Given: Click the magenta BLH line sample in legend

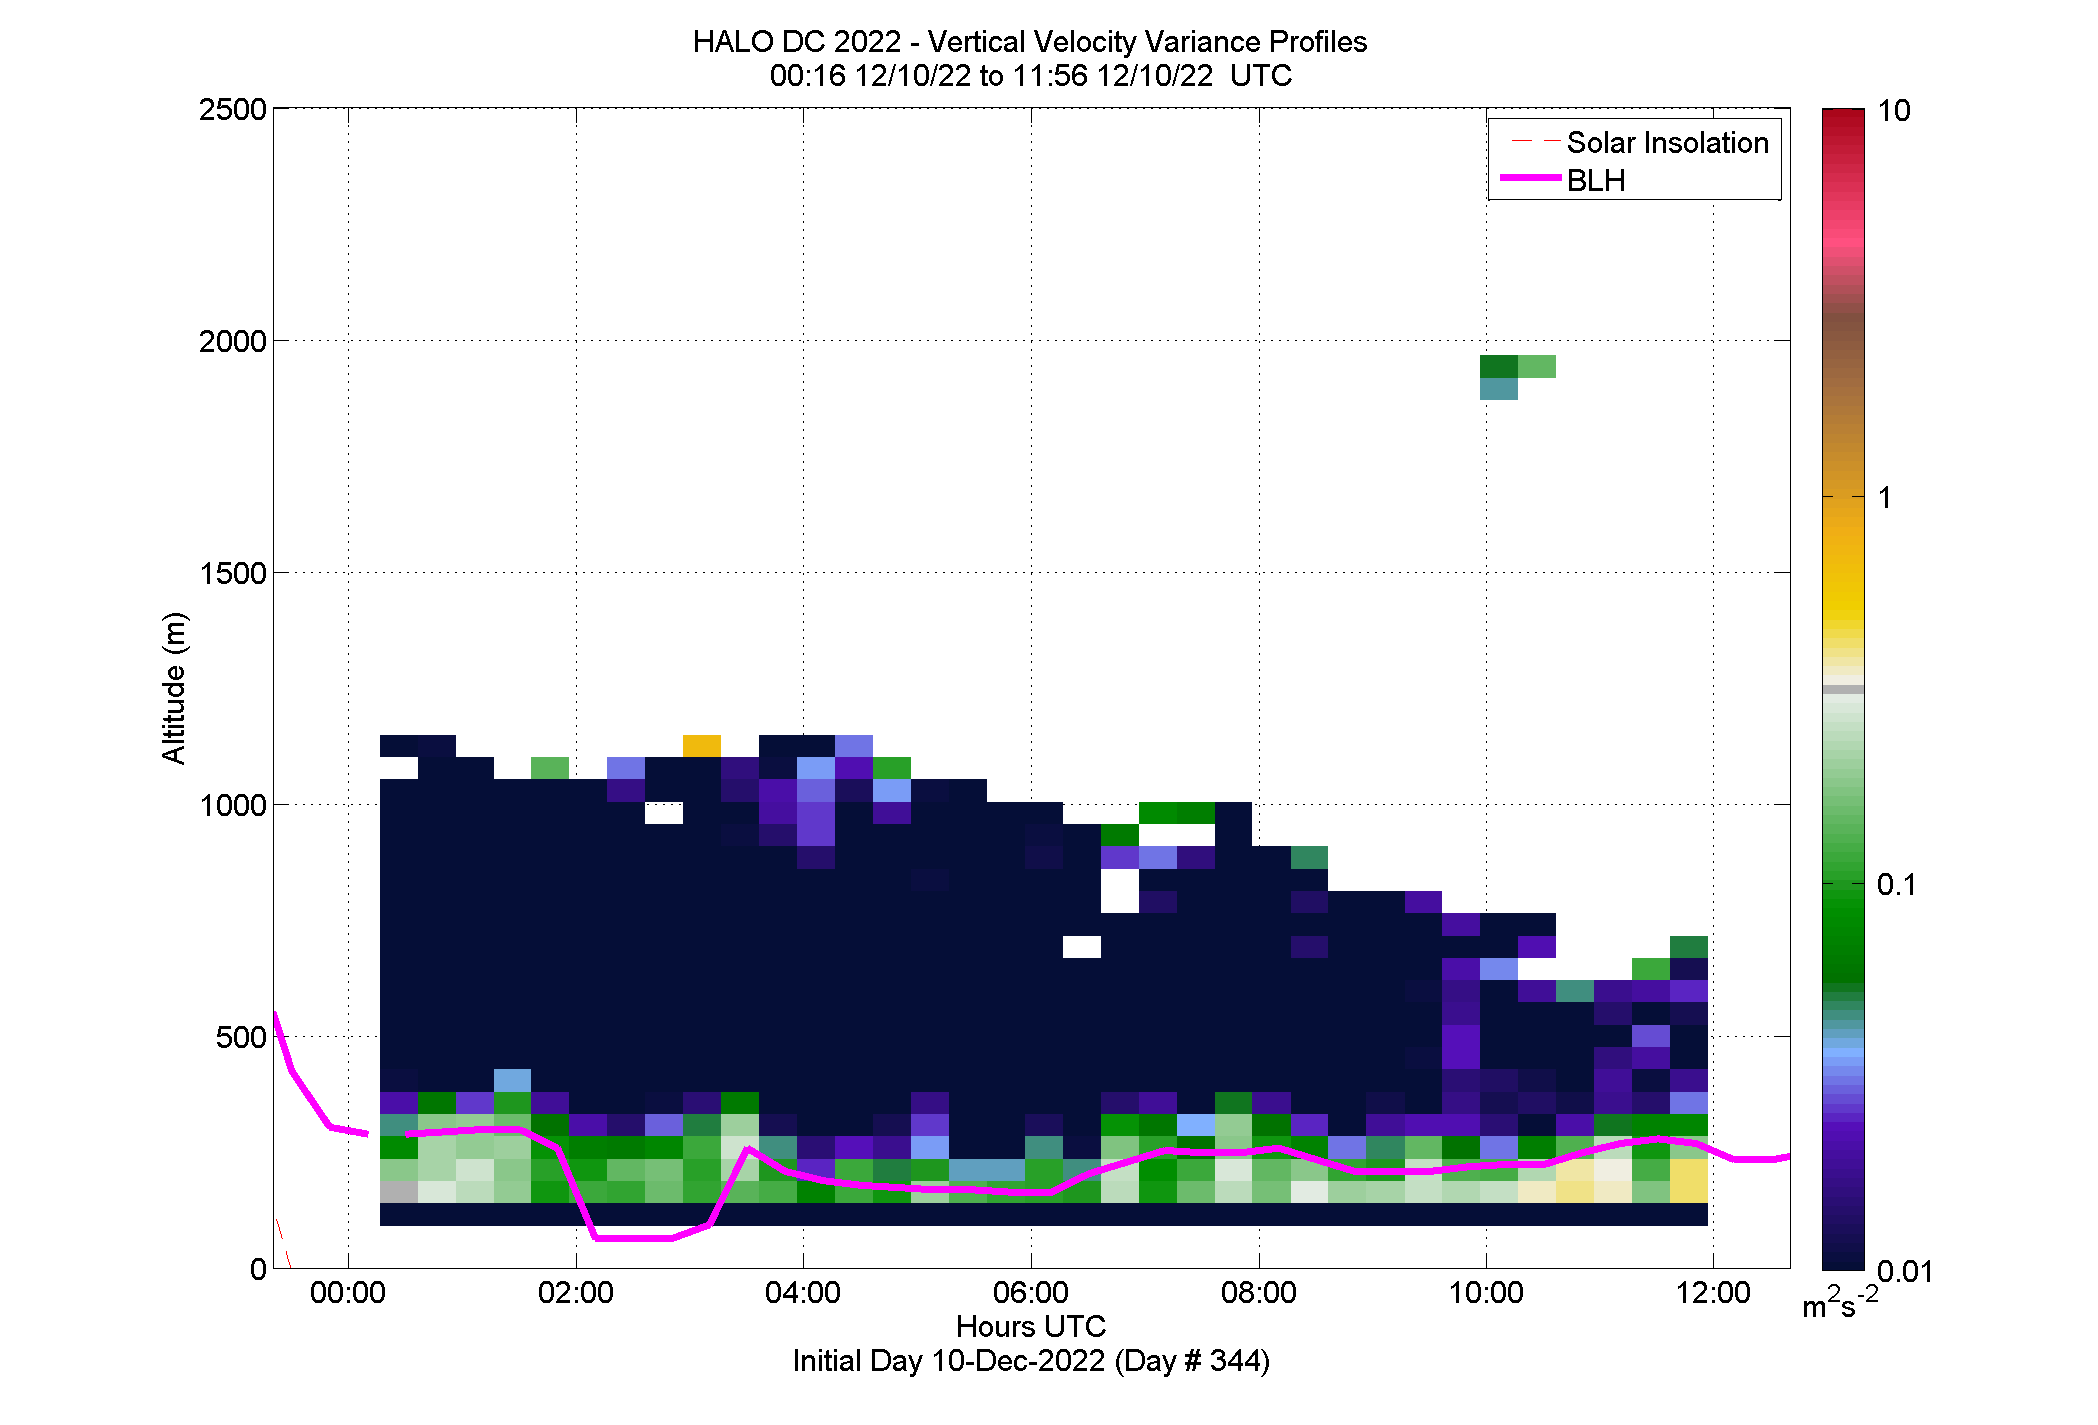Looking at the screenshot, I should (x=1531, y=178).
